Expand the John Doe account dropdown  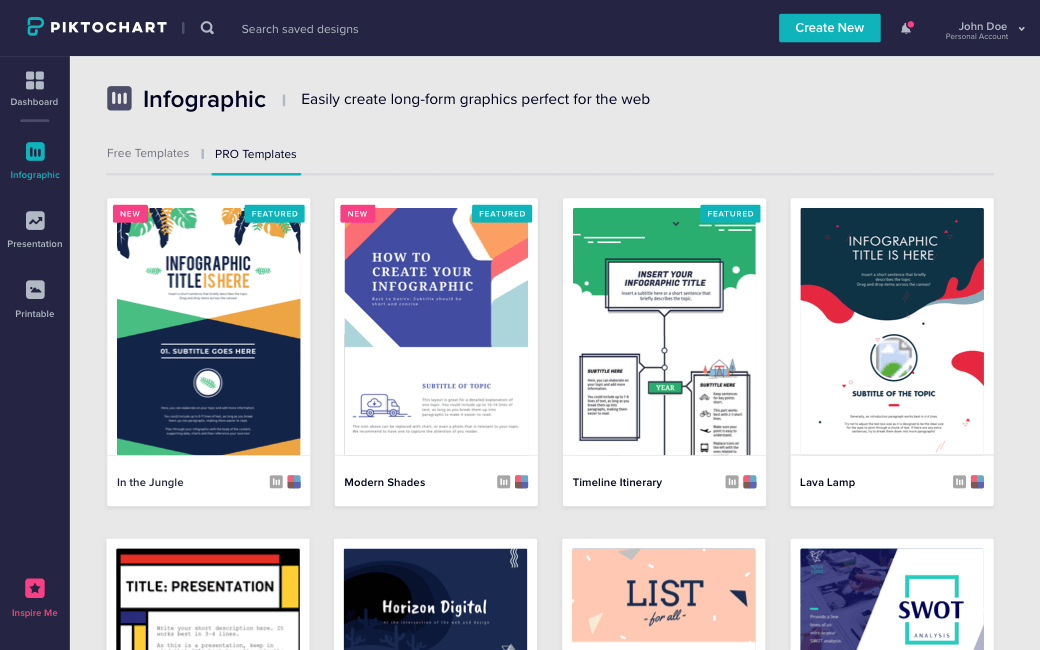[x=1021, y=29]
